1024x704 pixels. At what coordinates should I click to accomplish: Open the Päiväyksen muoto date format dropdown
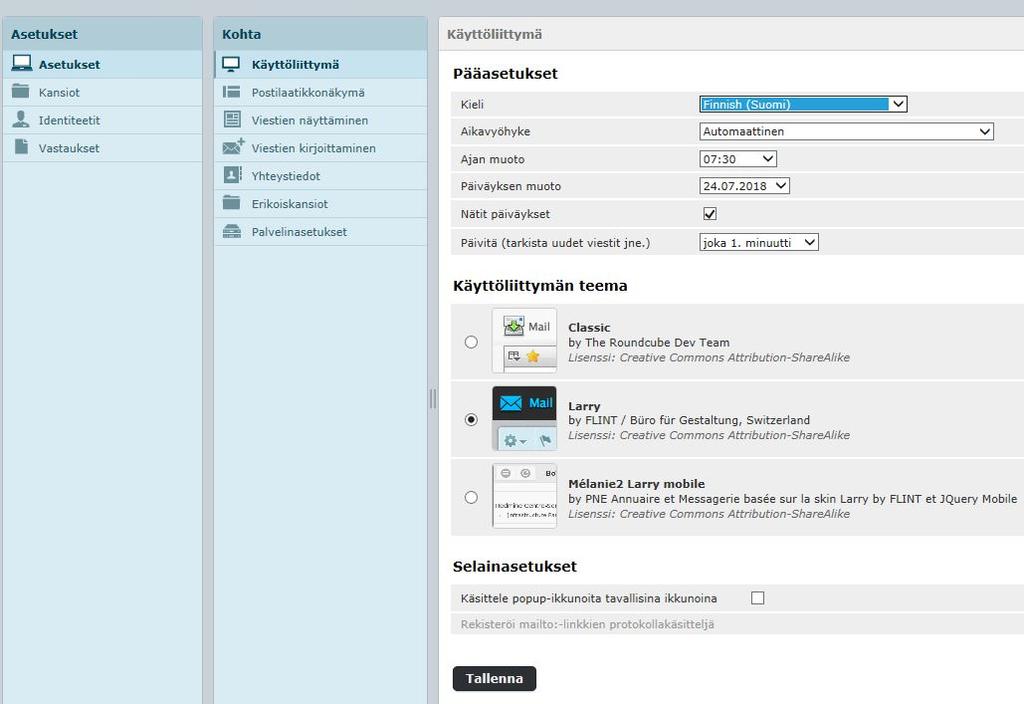[744, 186]
